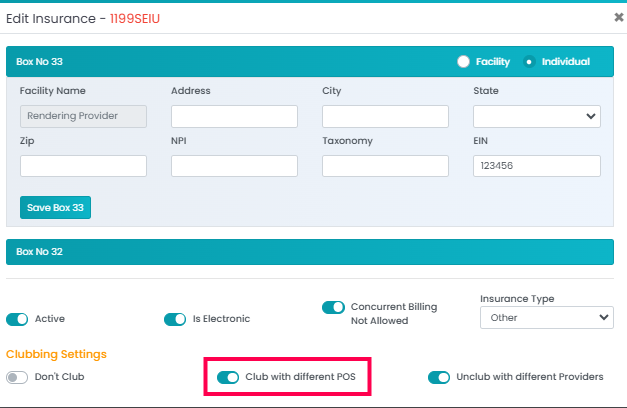627x408 pixels.
Task: Disable the Is Electronic toggle
Action: 175,319
